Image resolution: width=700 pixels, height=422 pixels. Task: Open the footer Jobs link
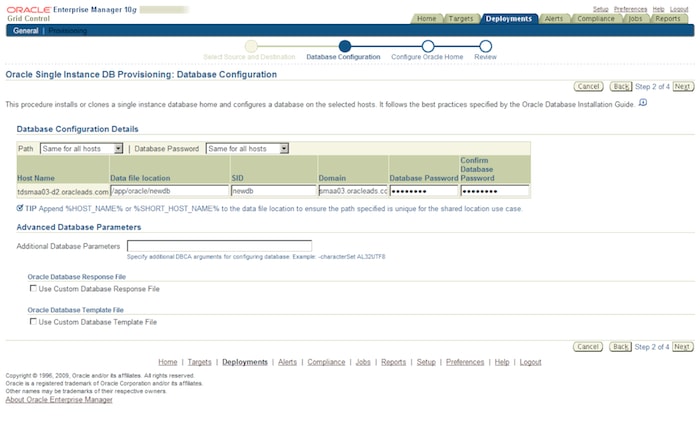(363, 362)
